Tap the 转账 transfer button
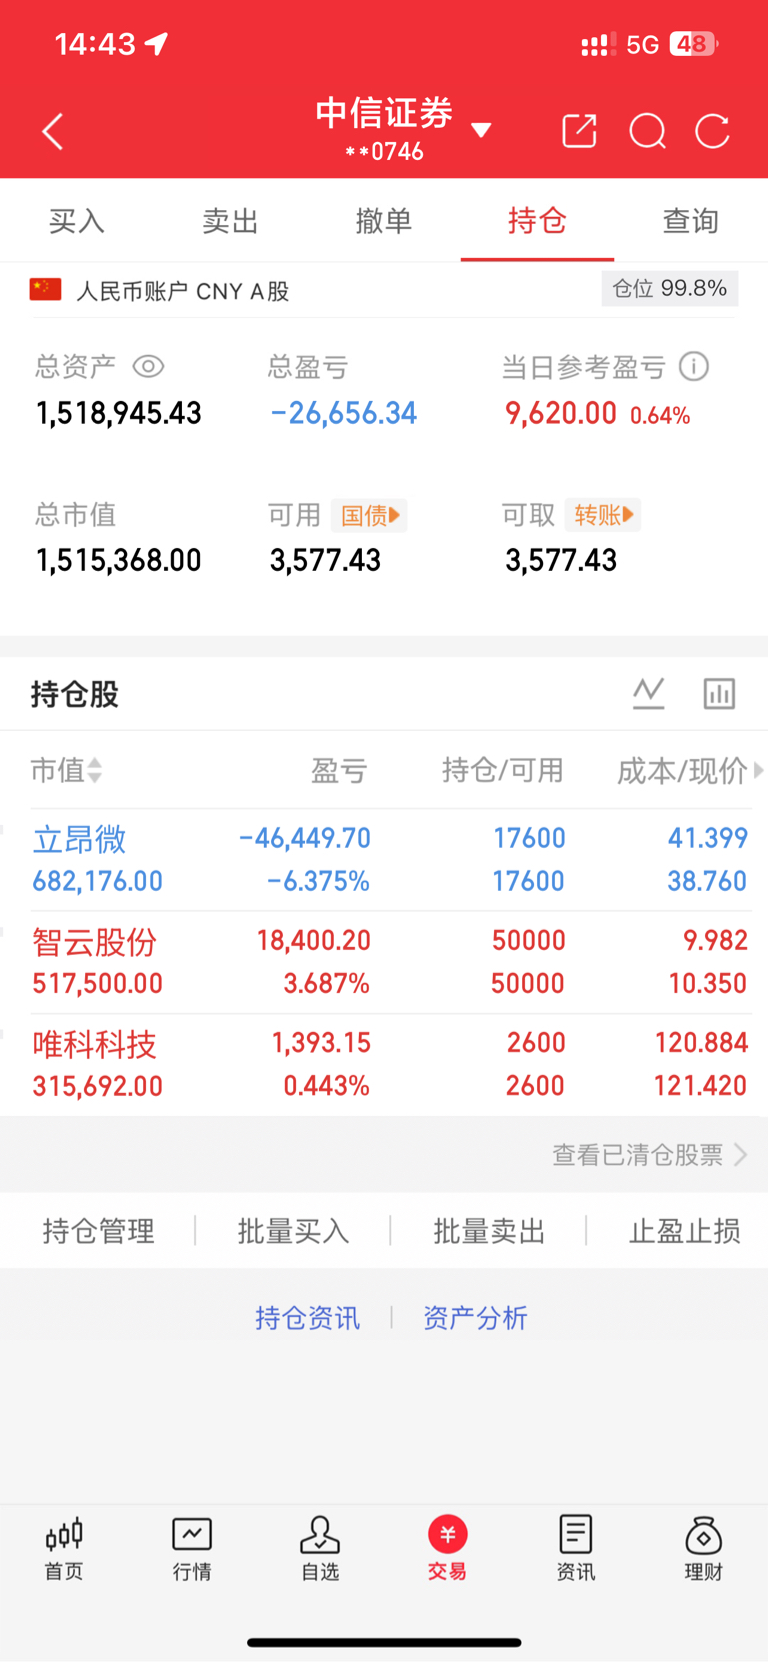768x1662 pixels. coord(603,515)
